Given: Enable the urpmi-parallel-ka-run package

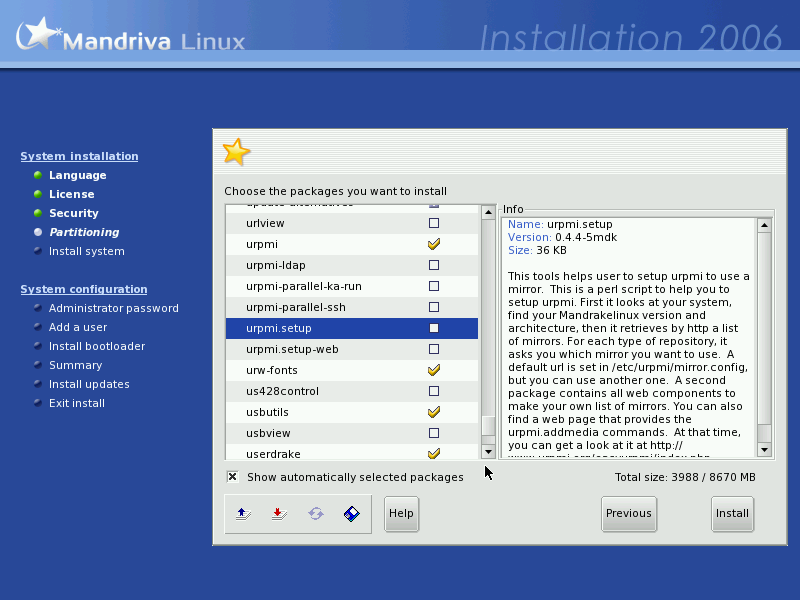Looking at the screenshot, I should [x=434, y=286].
